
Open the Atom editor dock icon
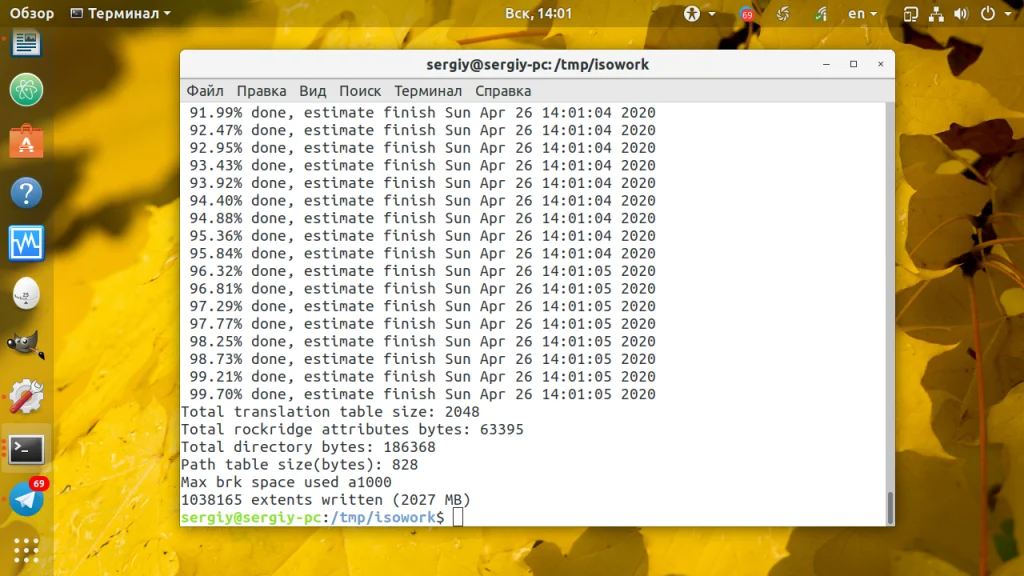[26, 89]
